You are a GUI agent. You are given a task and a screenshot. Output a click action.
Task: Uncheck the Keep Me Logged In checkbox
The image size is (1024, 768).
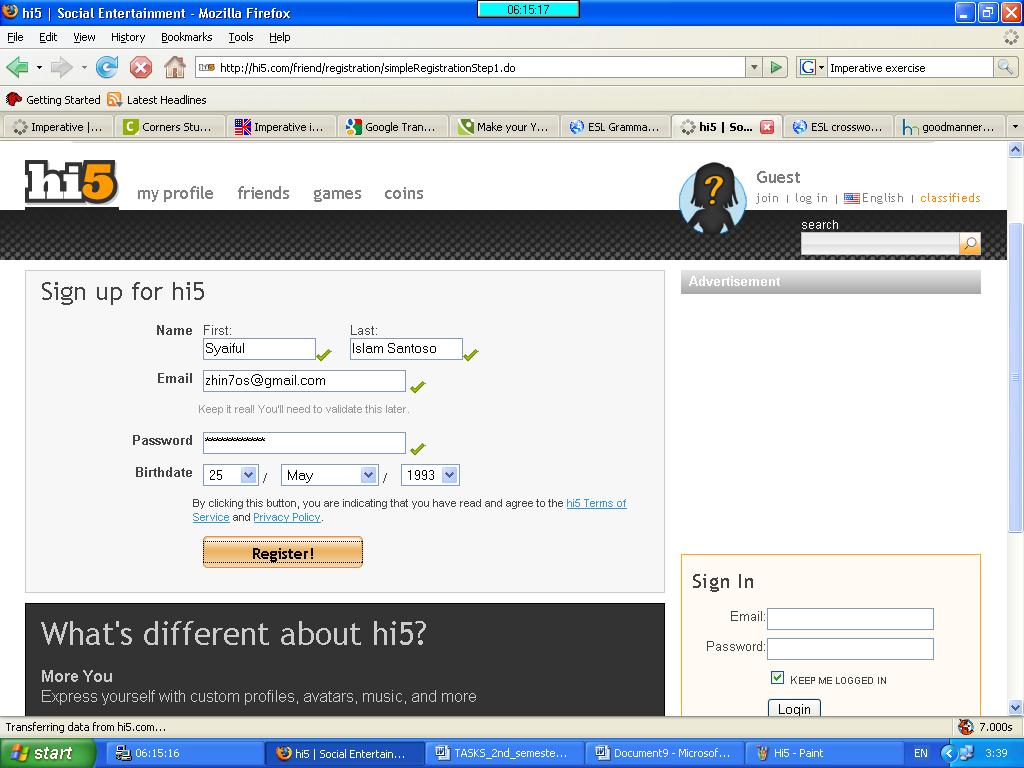pyautogui.click(x=777, y=677)
